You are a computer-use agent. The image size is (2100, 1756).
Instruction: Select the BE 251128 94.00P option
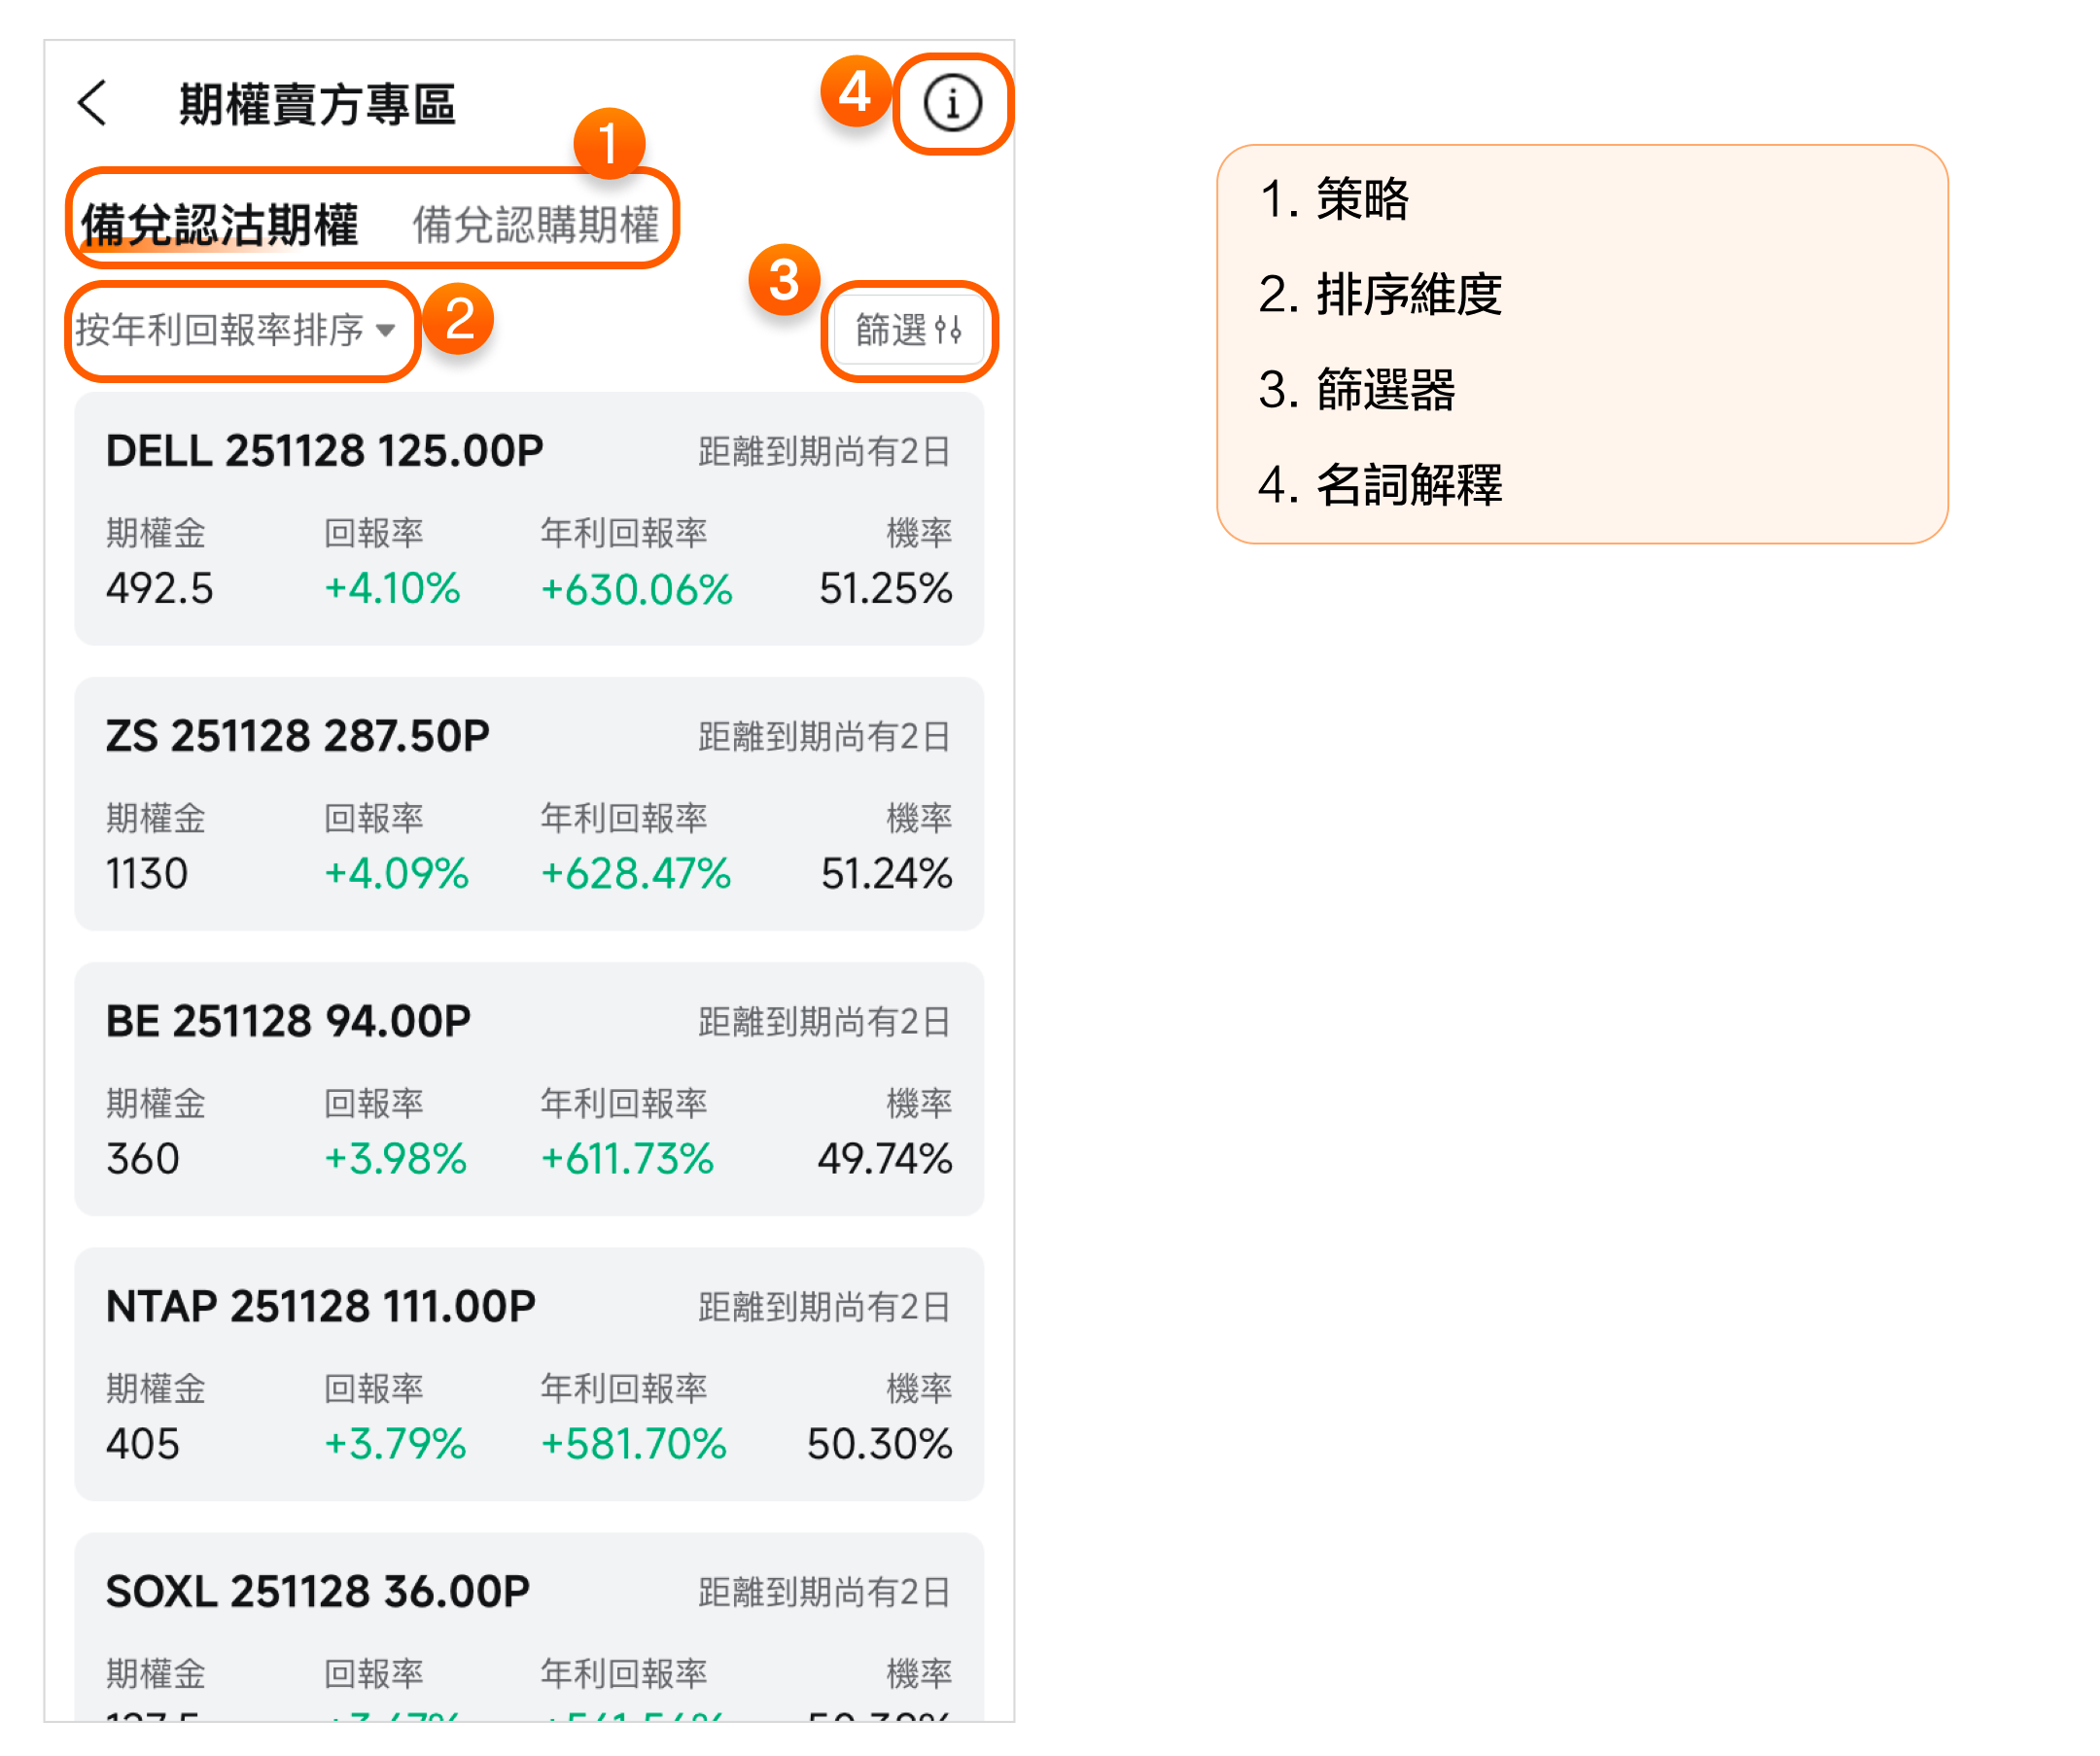tap(288, 1021)
